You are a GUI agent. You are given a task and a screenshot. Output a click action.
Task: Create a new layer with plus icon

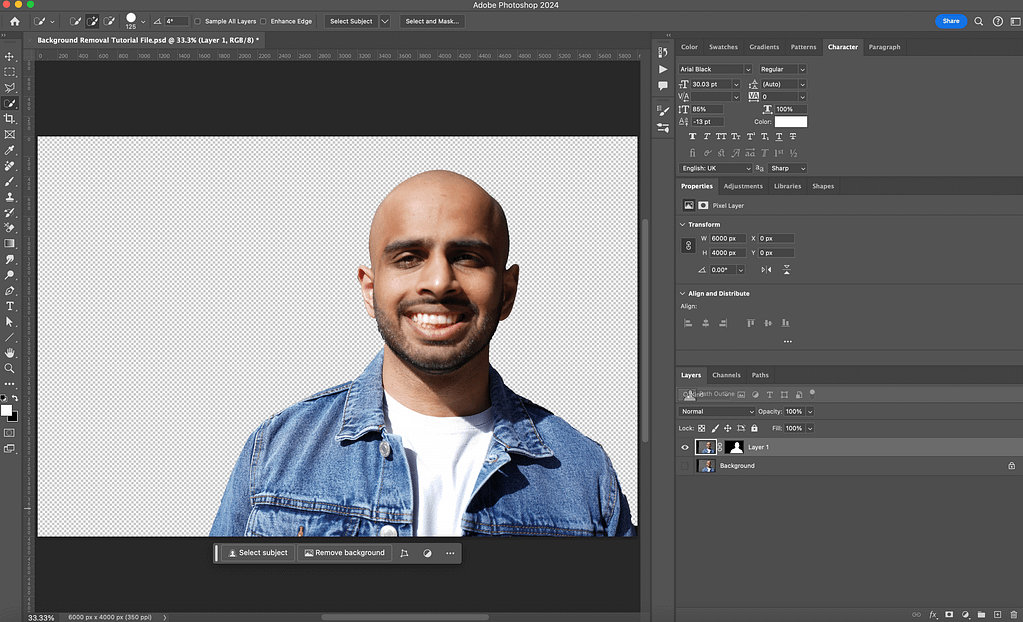coord(997,614)
